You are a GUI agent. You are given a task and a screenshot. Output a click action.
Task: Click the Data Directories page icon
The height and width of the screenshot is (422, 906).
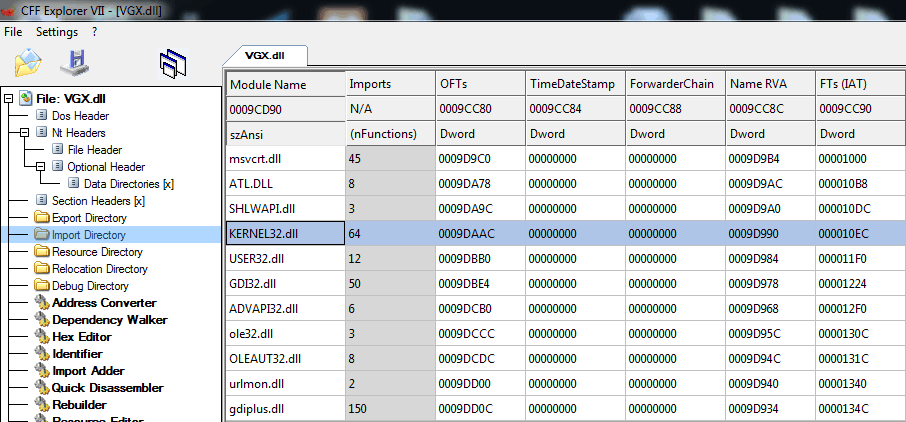pos(73,183)
